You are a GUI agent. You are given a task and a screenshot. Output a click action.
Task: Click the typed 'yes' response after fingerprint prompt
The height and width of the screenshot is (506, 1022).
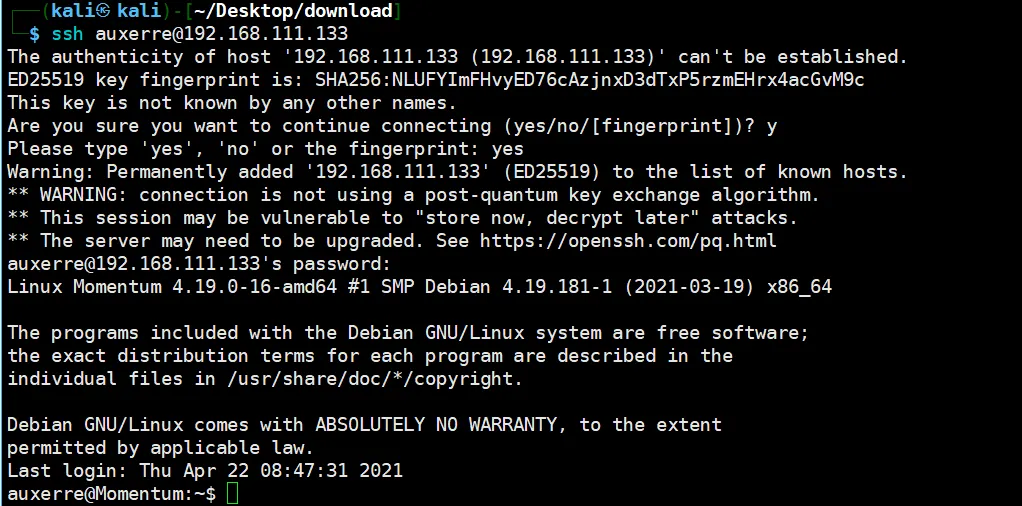coord(508,149)
